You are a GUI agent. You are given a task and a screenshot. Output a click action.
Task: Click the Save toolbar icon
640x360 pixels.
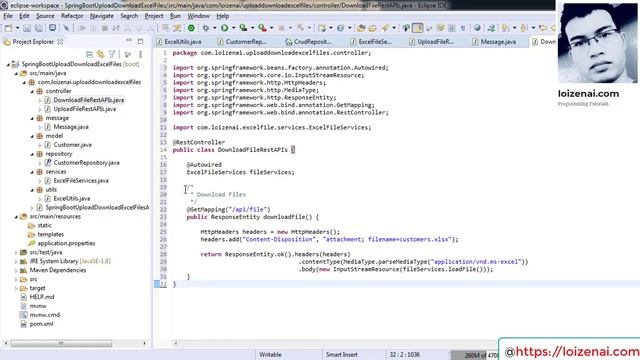(27, 28)
